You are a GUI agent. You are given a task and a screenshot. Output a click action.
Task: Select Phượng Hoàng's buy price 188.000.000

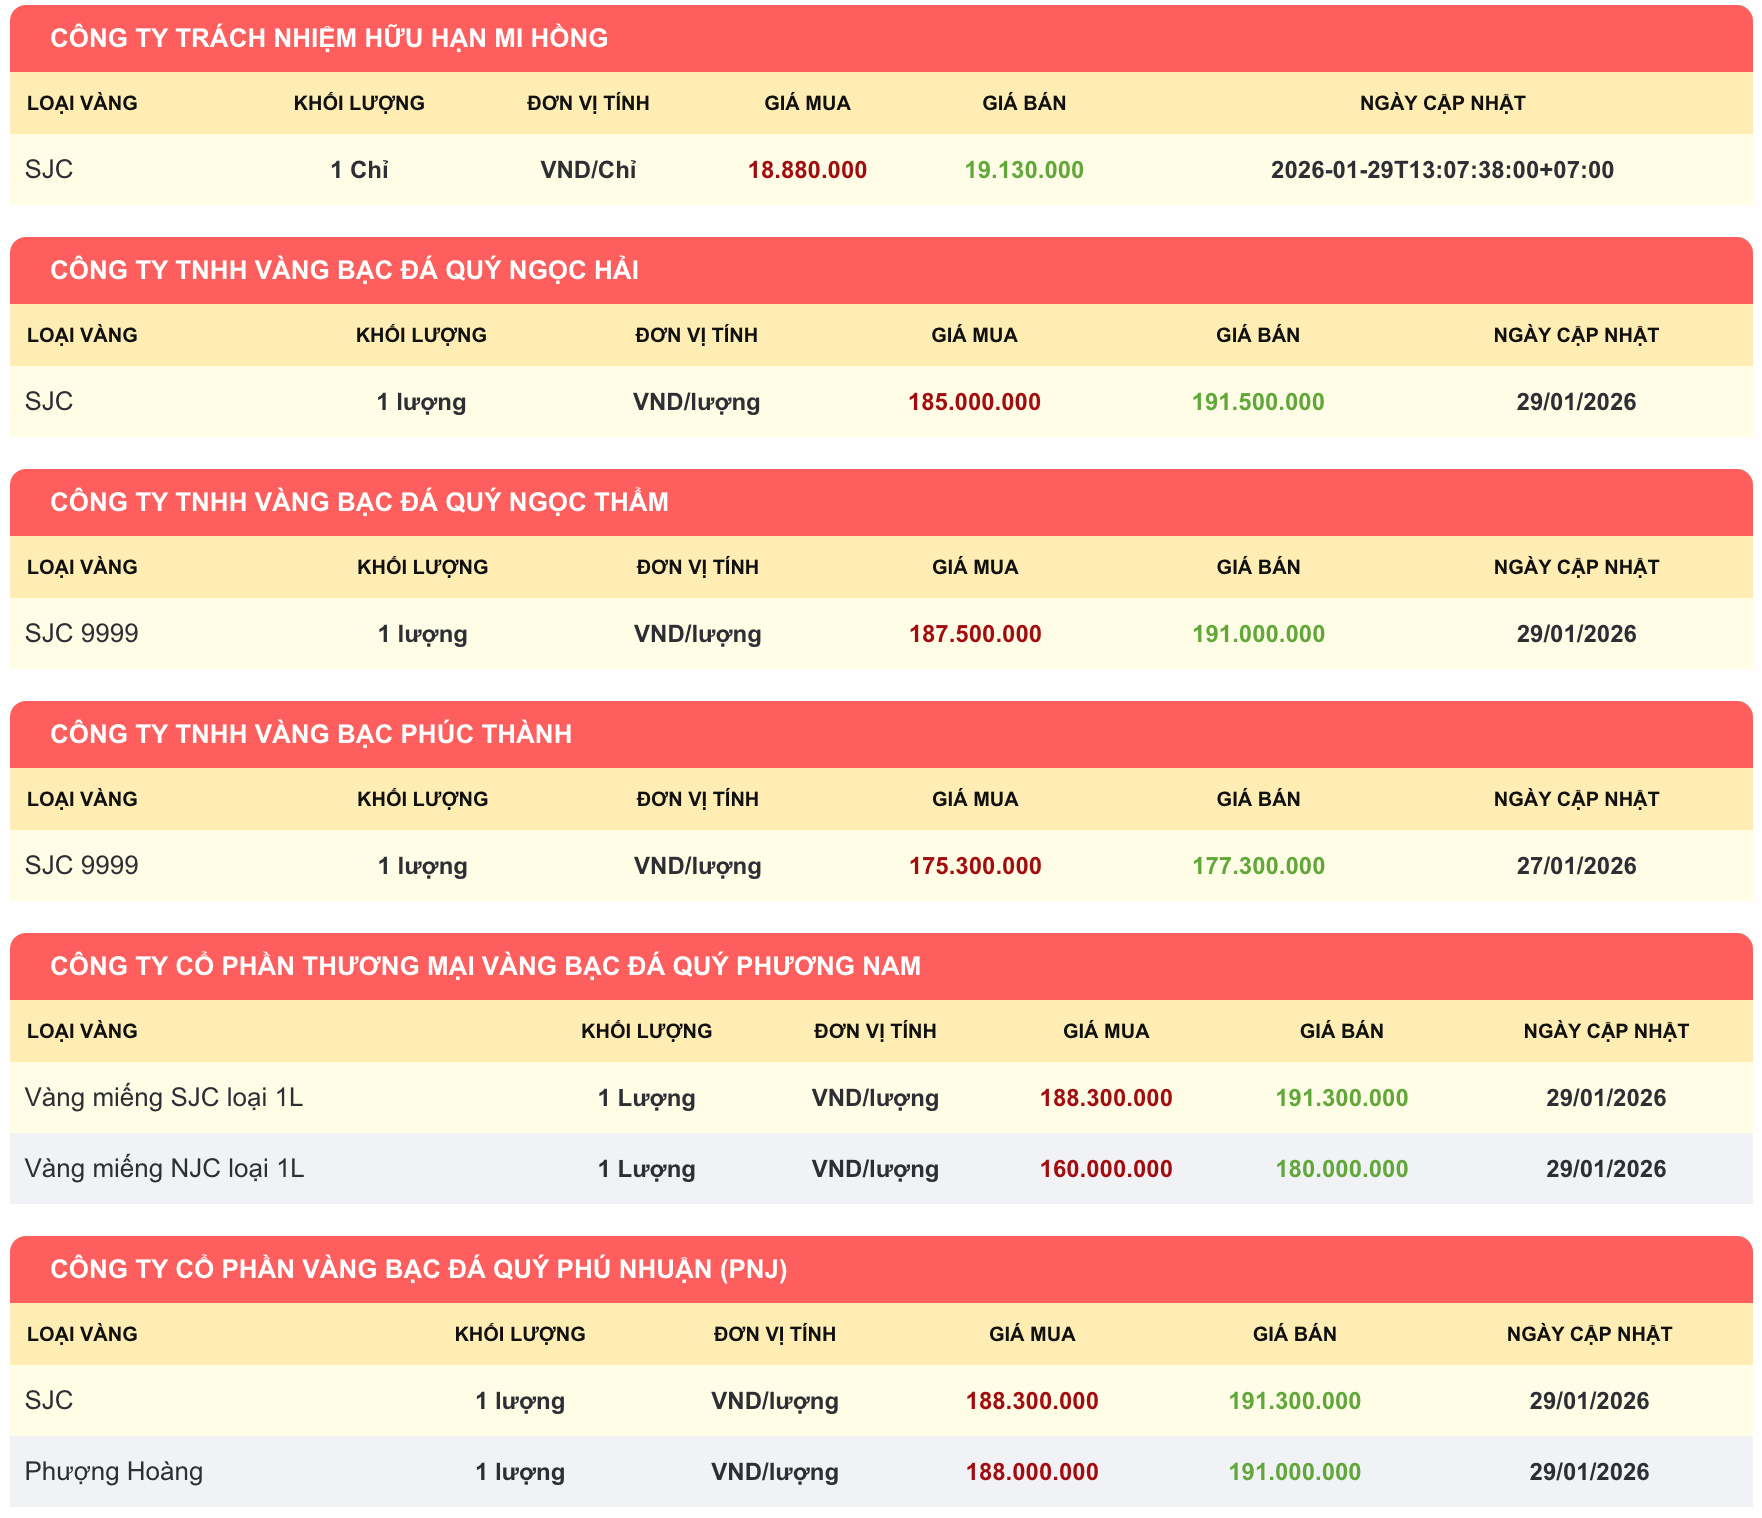point(1031,1472)
